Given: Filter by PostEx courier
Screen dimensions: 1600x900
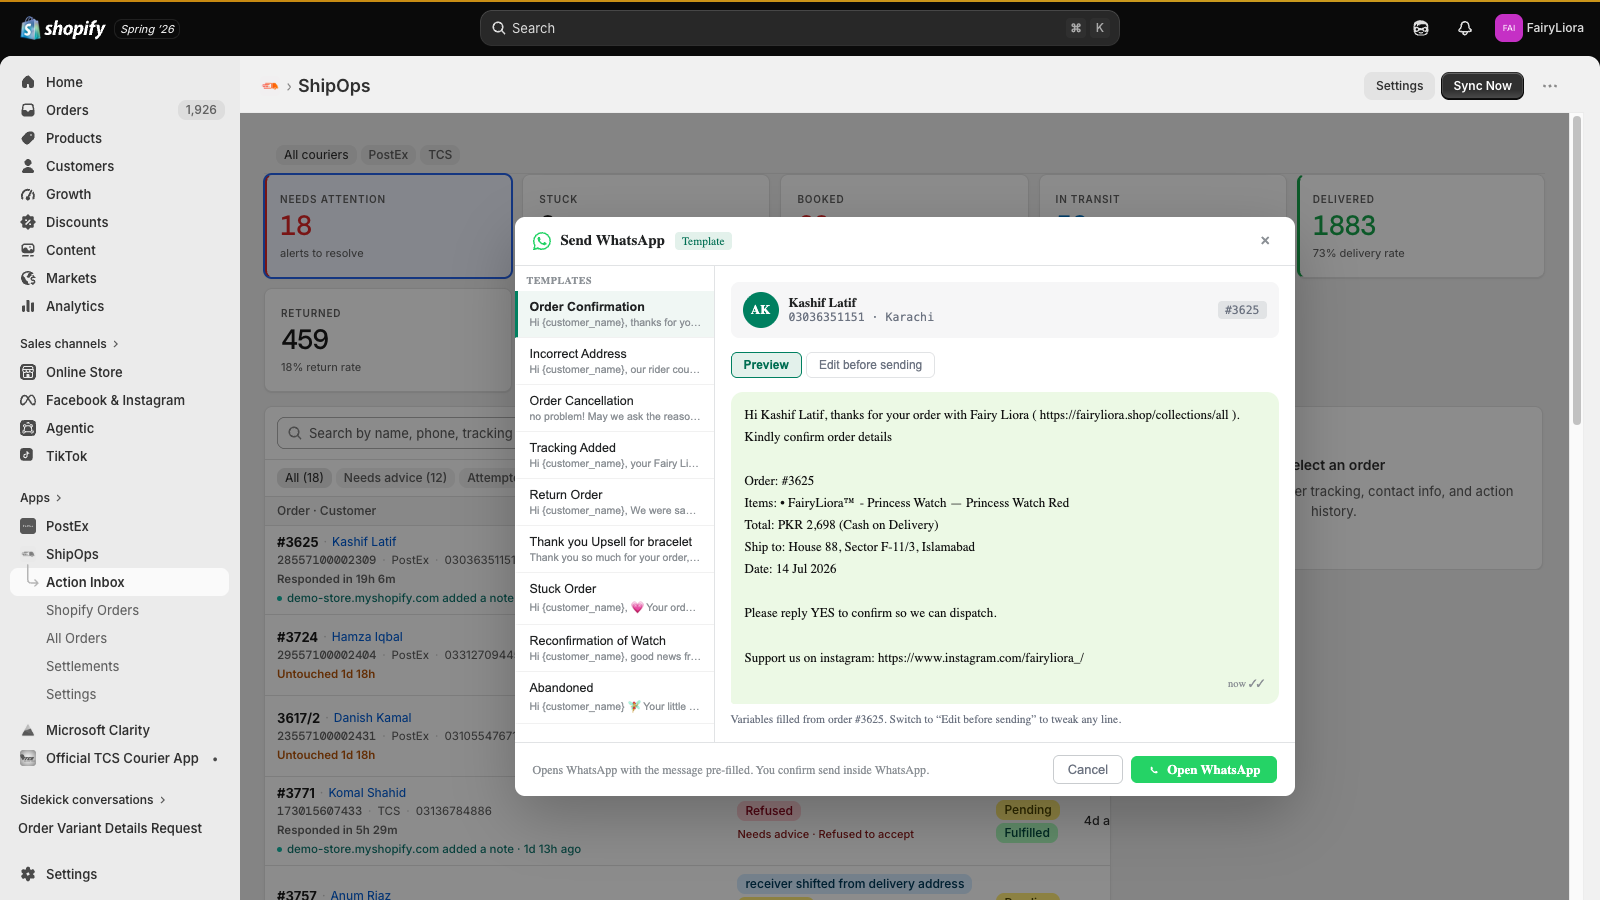Looking at the screenshot, I should [x=388, y=155].
